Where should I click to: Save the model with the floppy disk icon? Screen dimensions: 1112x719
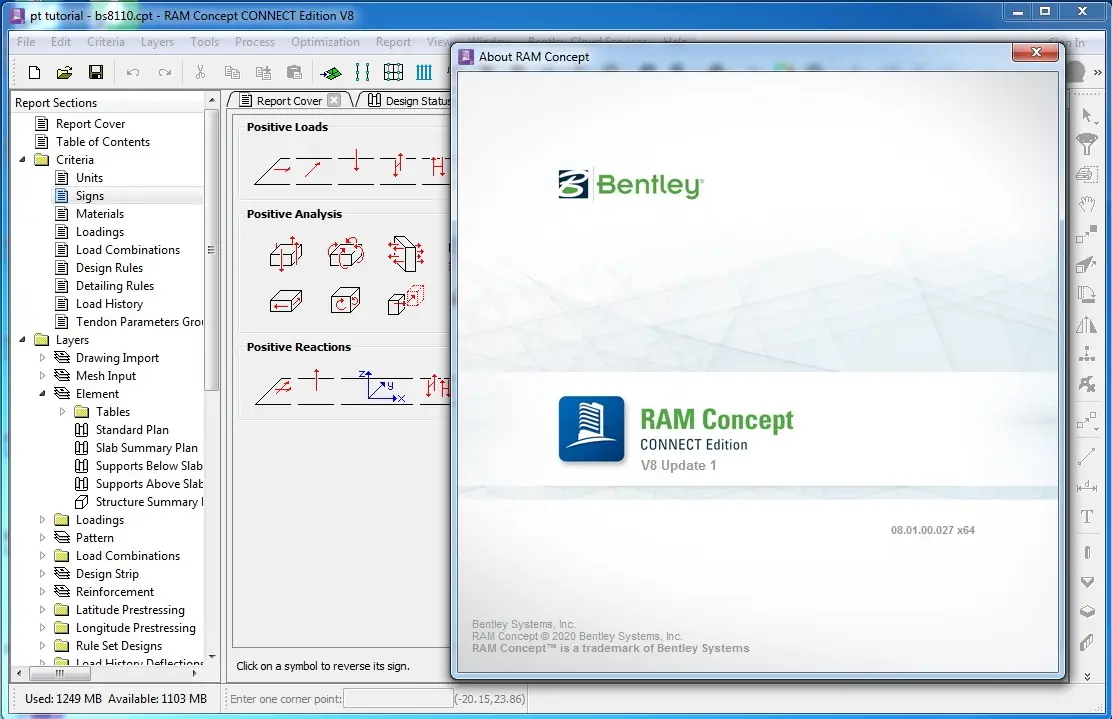click(x=96, y=72)
